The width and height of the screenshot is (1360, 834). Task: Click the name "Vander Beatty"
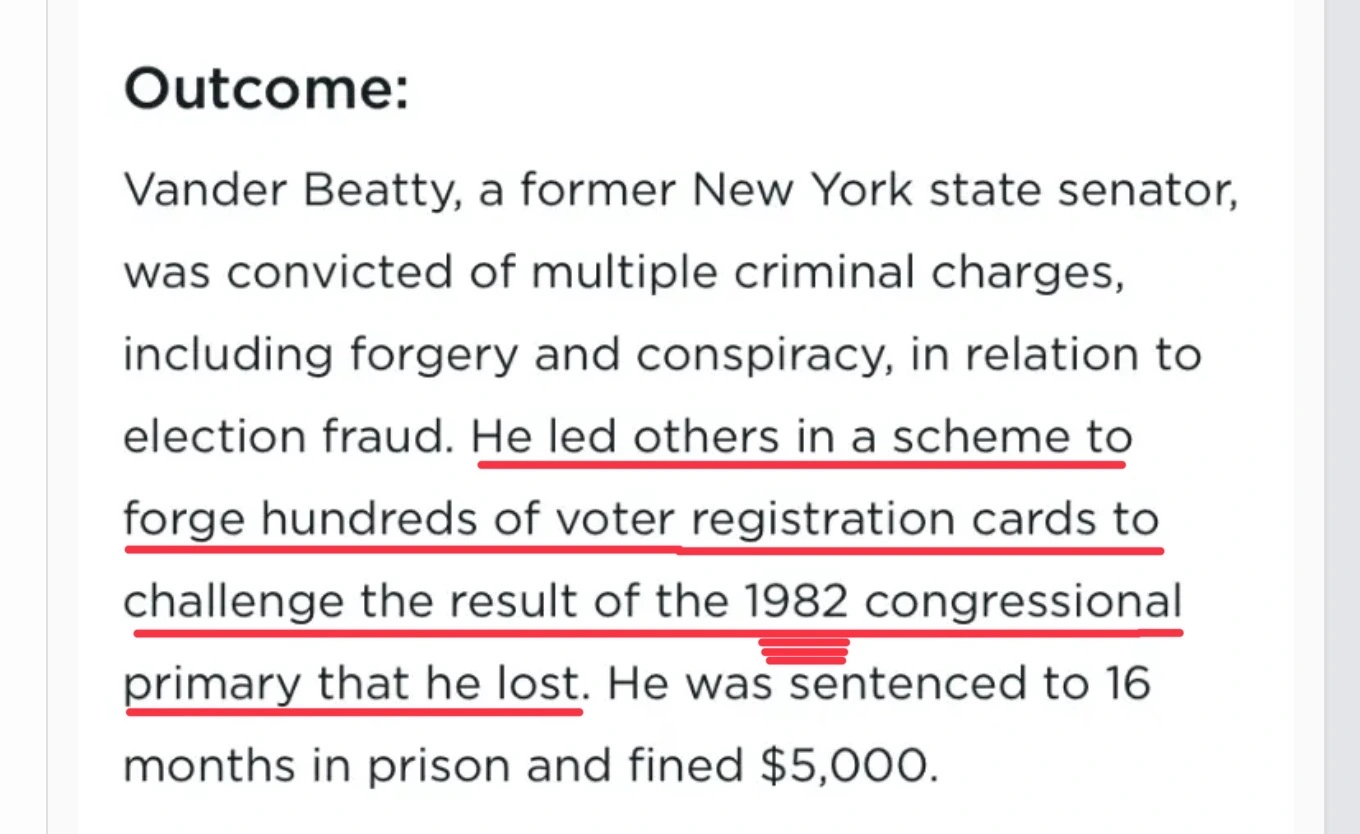[x=287, y=189]
